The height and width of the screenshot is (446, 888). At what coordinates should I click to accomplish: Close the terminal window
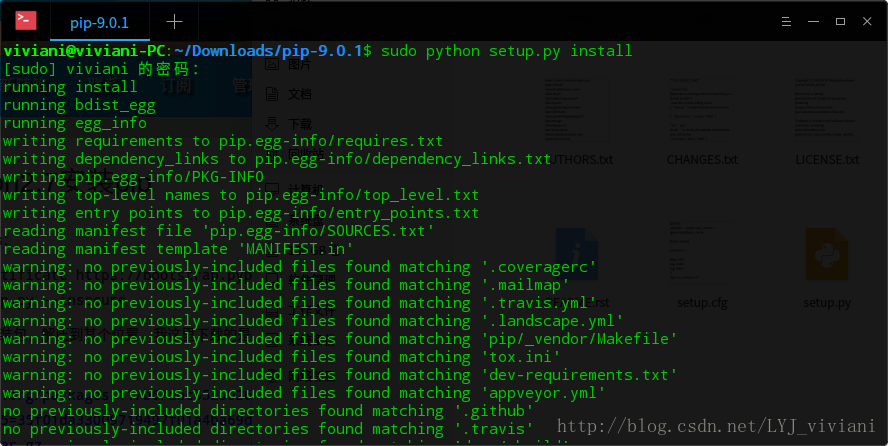867,22
